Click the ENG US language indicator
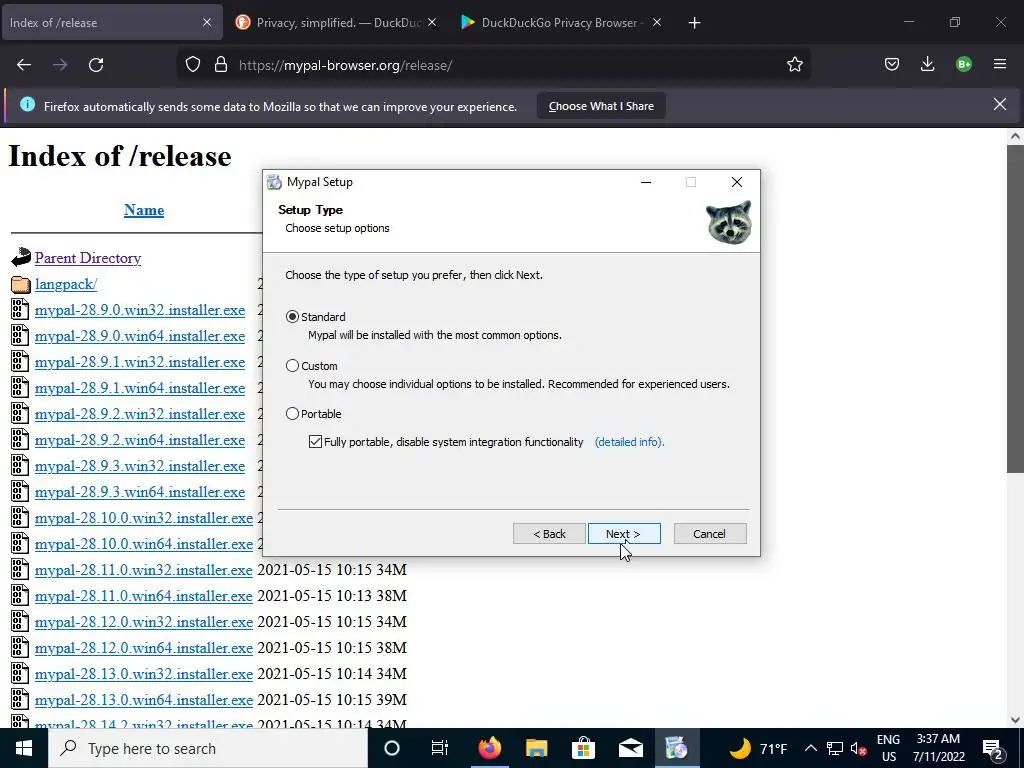This screenshot has width=1024, height=768. pos(888,748)
